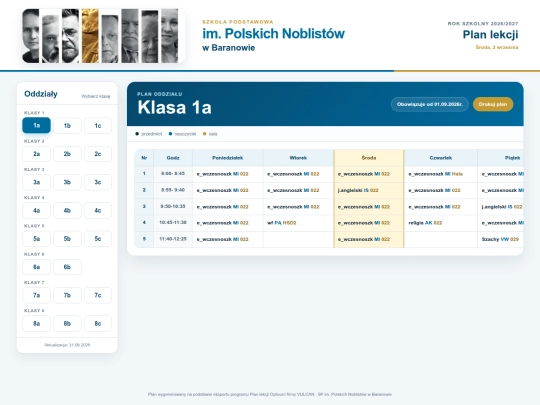Select class 2c
The width and height of the screenshot is (540, 405).
point(98,154)
